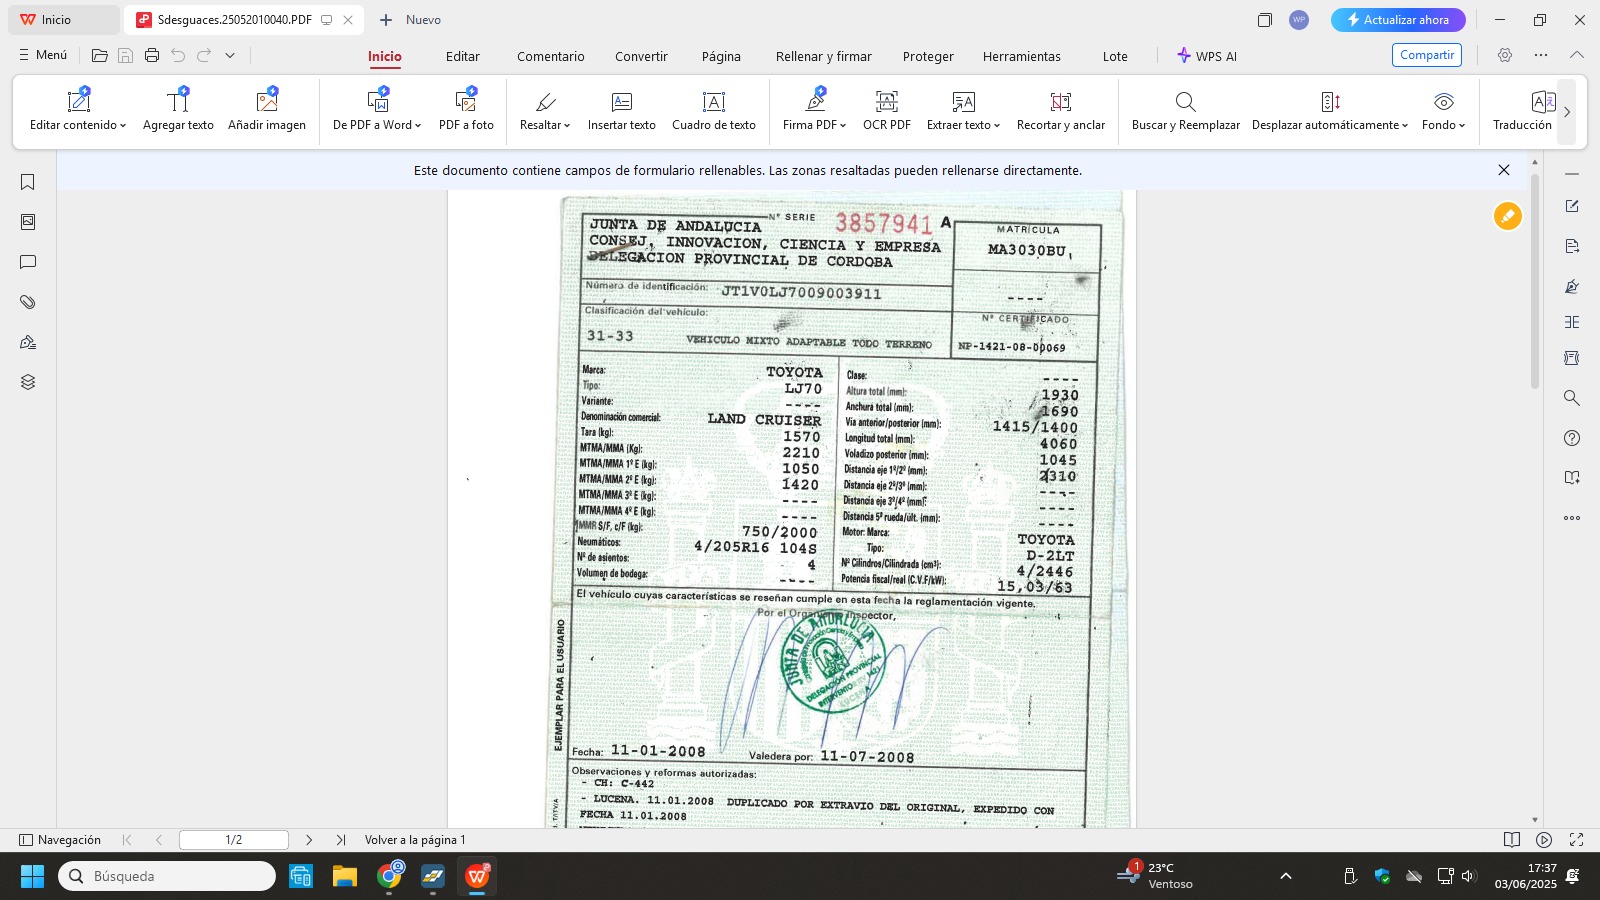Select the Resaltar highlighter tool

tap(545, 109)
